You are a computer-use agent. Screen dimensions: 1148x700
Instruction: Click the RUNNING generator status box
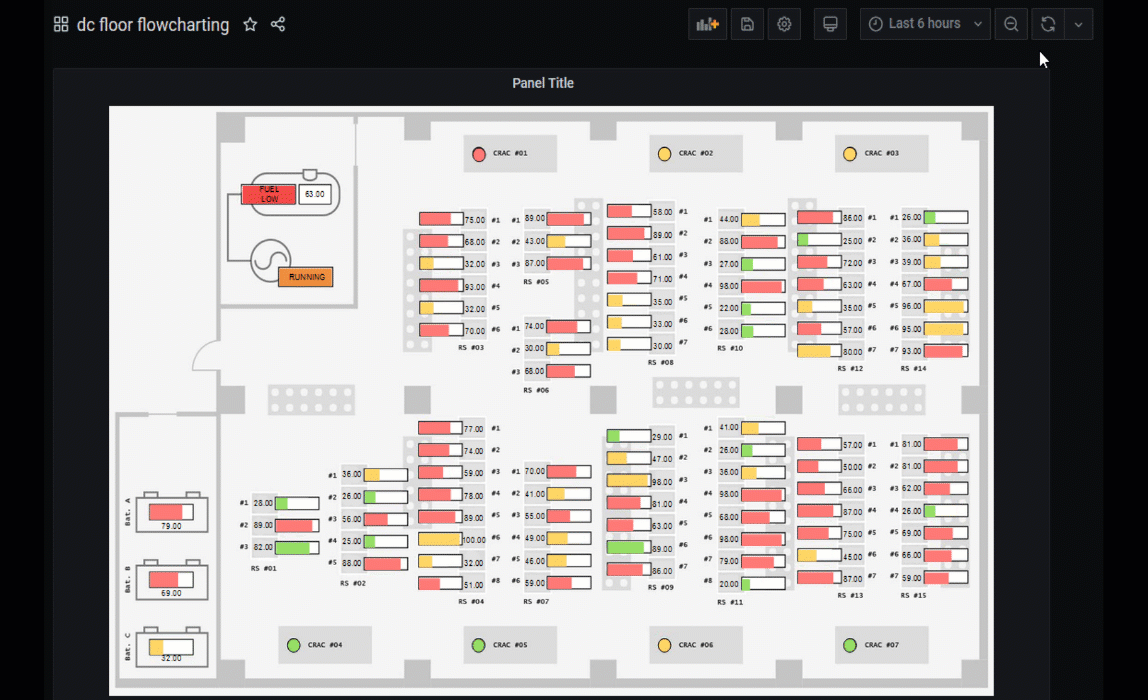point(305,277)
